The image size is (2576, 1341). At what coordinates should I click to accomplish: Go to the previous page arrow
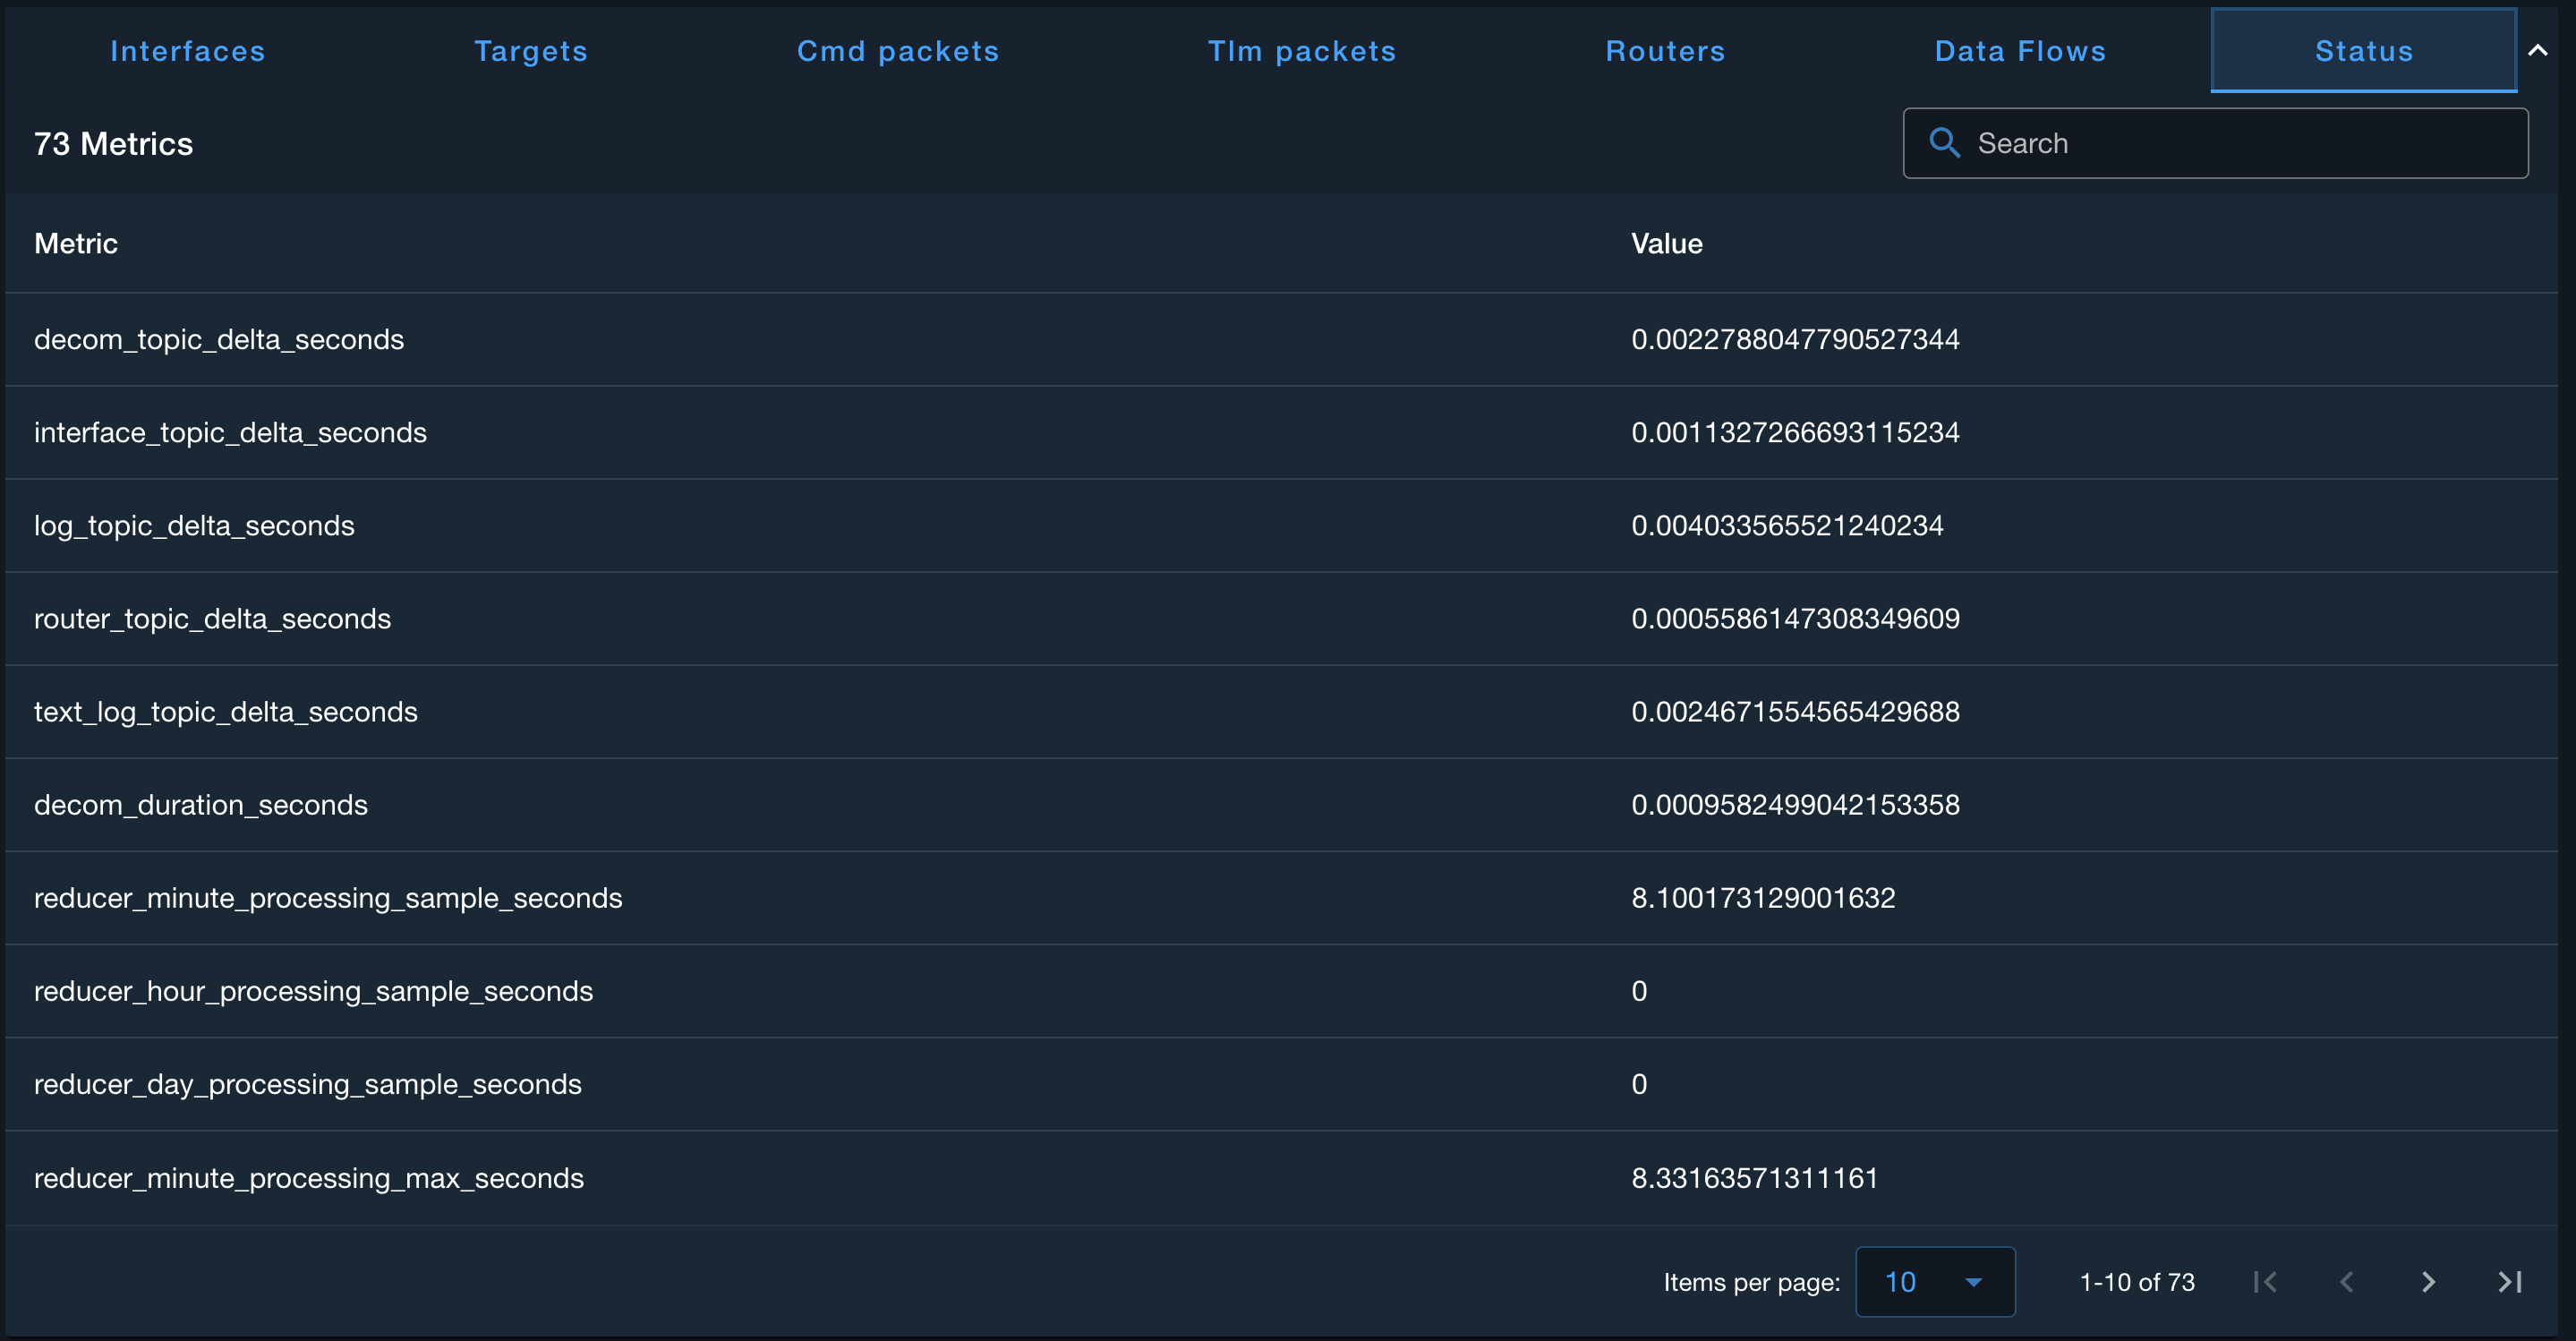(2347, 1282)
